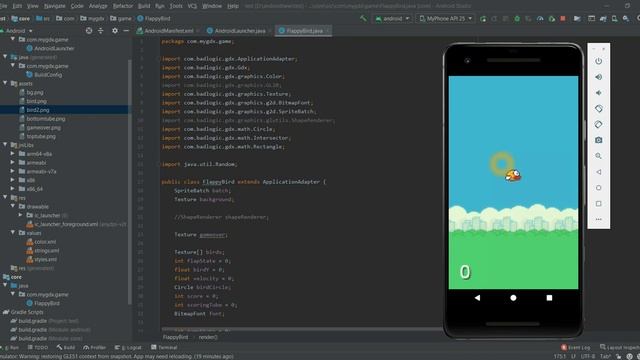Image resolution: width=640 pixels, height=360 pixels.
Task: Open the Logcat tool window
Action: coord(128,347)
